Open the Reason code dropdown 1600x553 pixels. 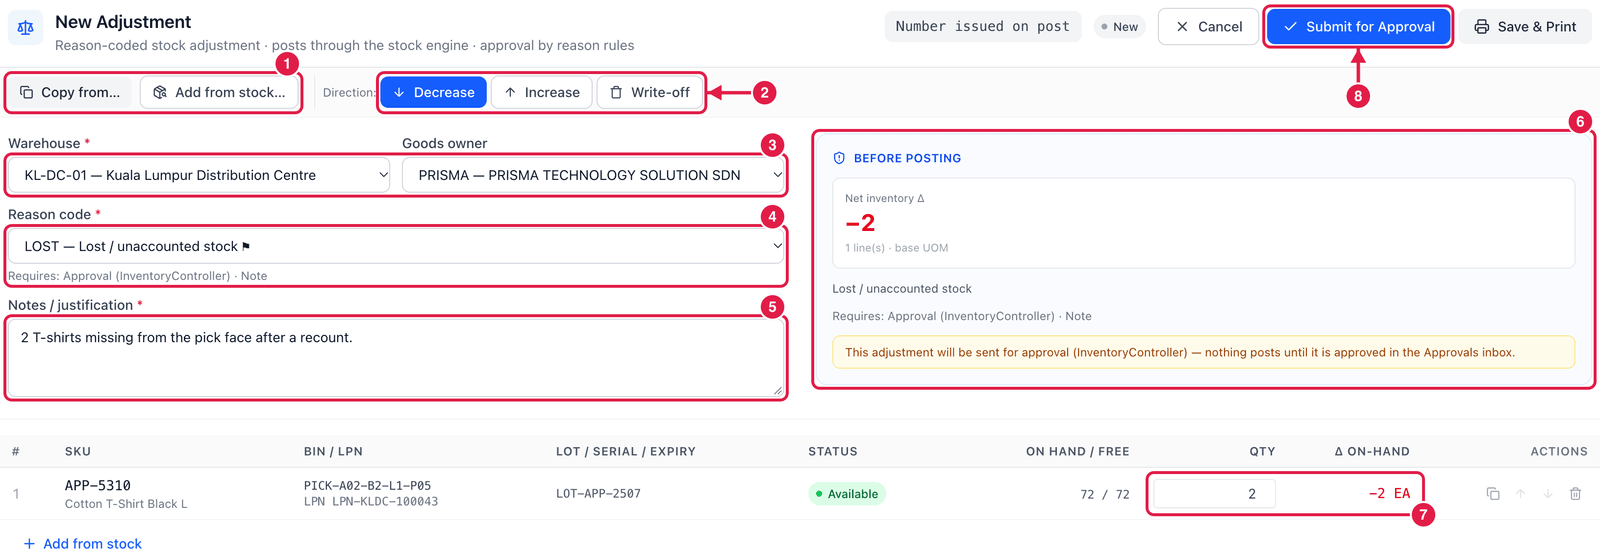tap(396, 246)
